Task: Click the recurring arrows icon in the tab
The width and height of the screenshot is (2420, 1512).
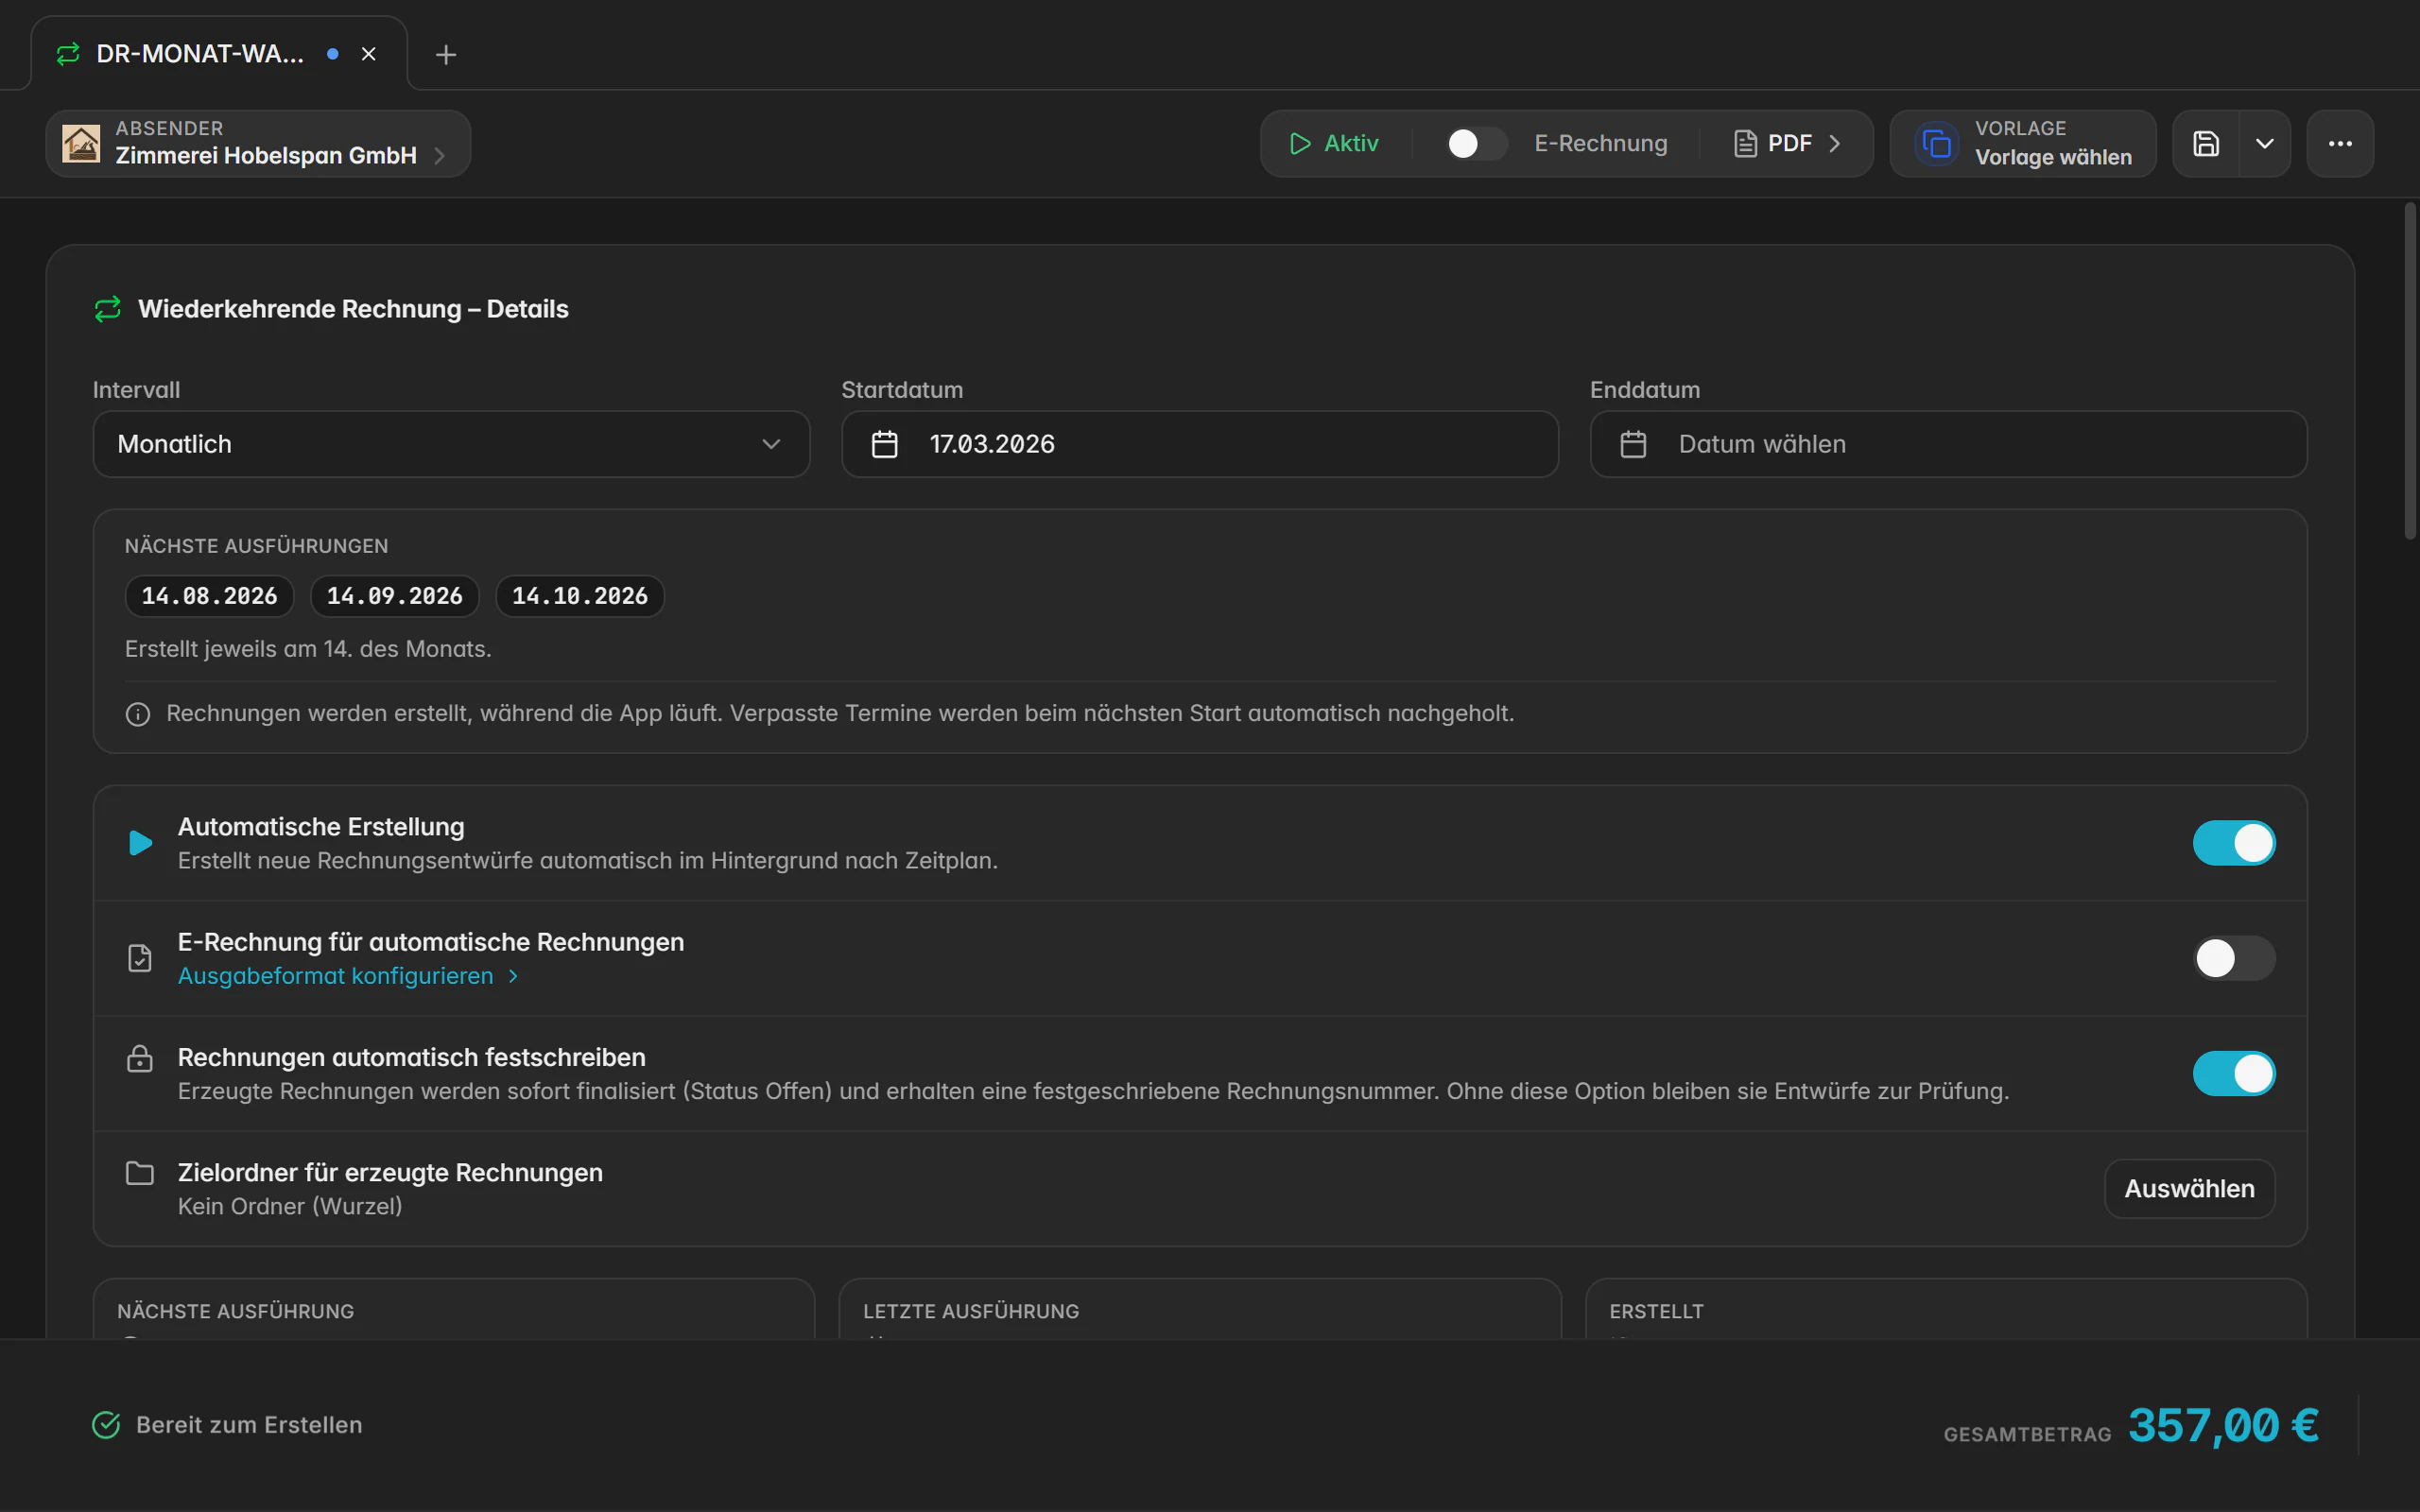Action: (68, 54)
